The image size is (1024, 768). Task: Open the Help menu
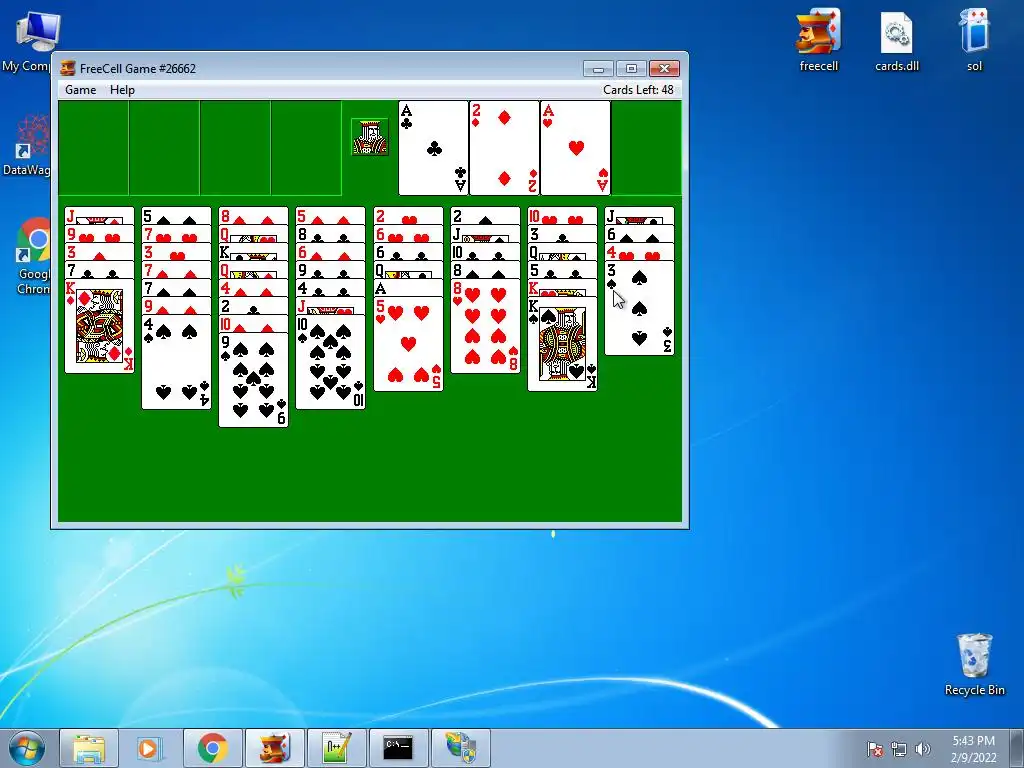(x=122, y=90)
